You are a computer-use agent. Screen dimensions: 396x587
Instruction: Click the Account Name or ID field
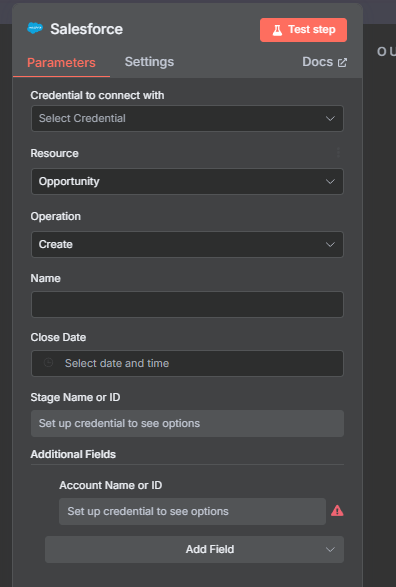[x=192, y=511]
